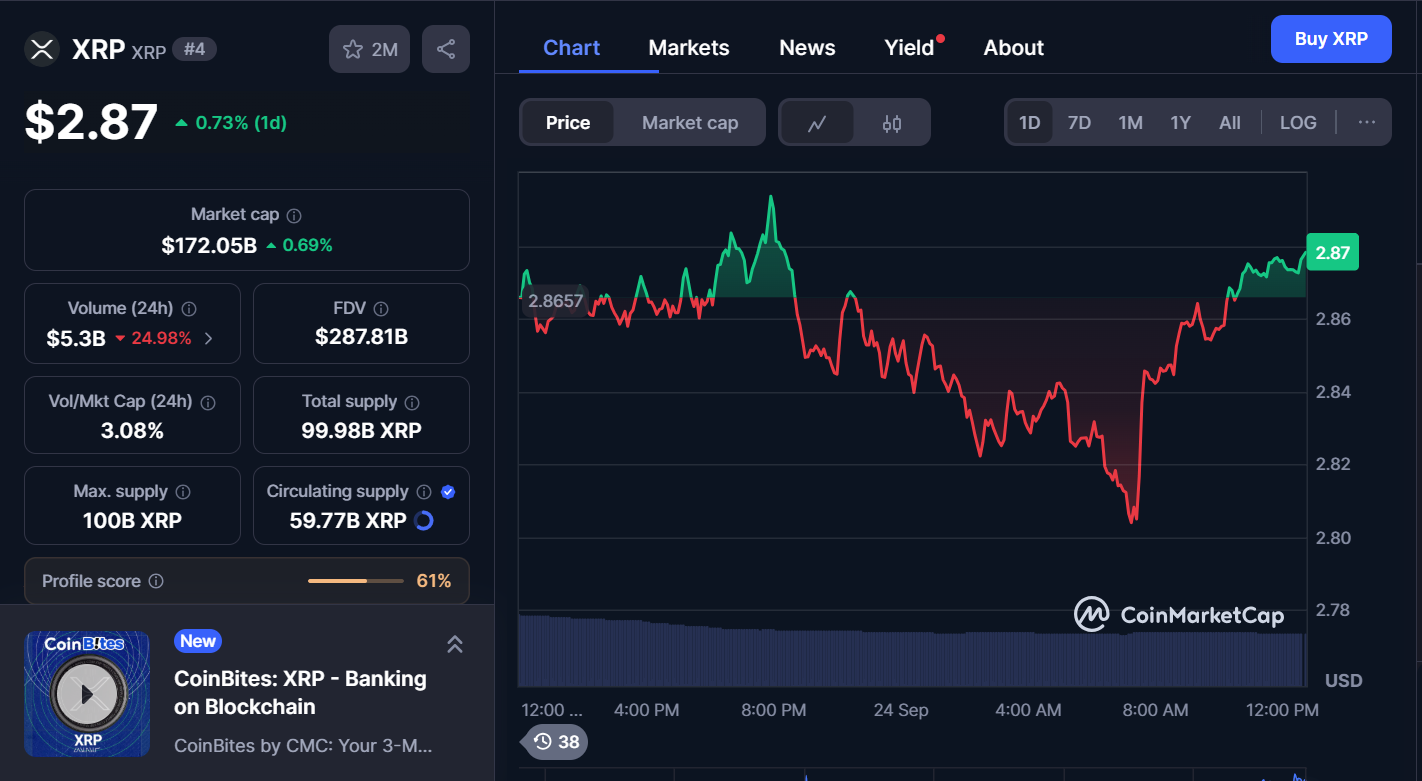Open the history 38 events badge
This screenshot has width=1422, height=781.
click(555, 742)
